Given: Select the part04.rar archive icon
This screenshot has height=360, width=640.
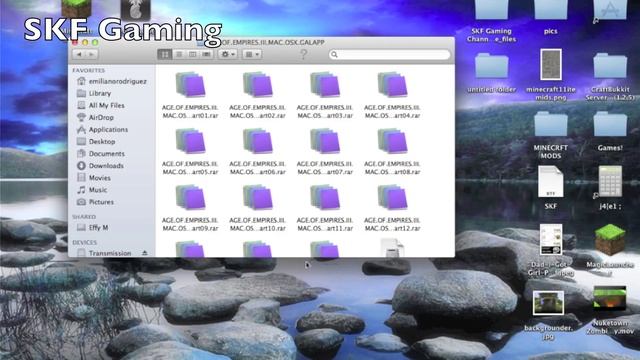Looking at the screenshot, I should click(393, 84).
